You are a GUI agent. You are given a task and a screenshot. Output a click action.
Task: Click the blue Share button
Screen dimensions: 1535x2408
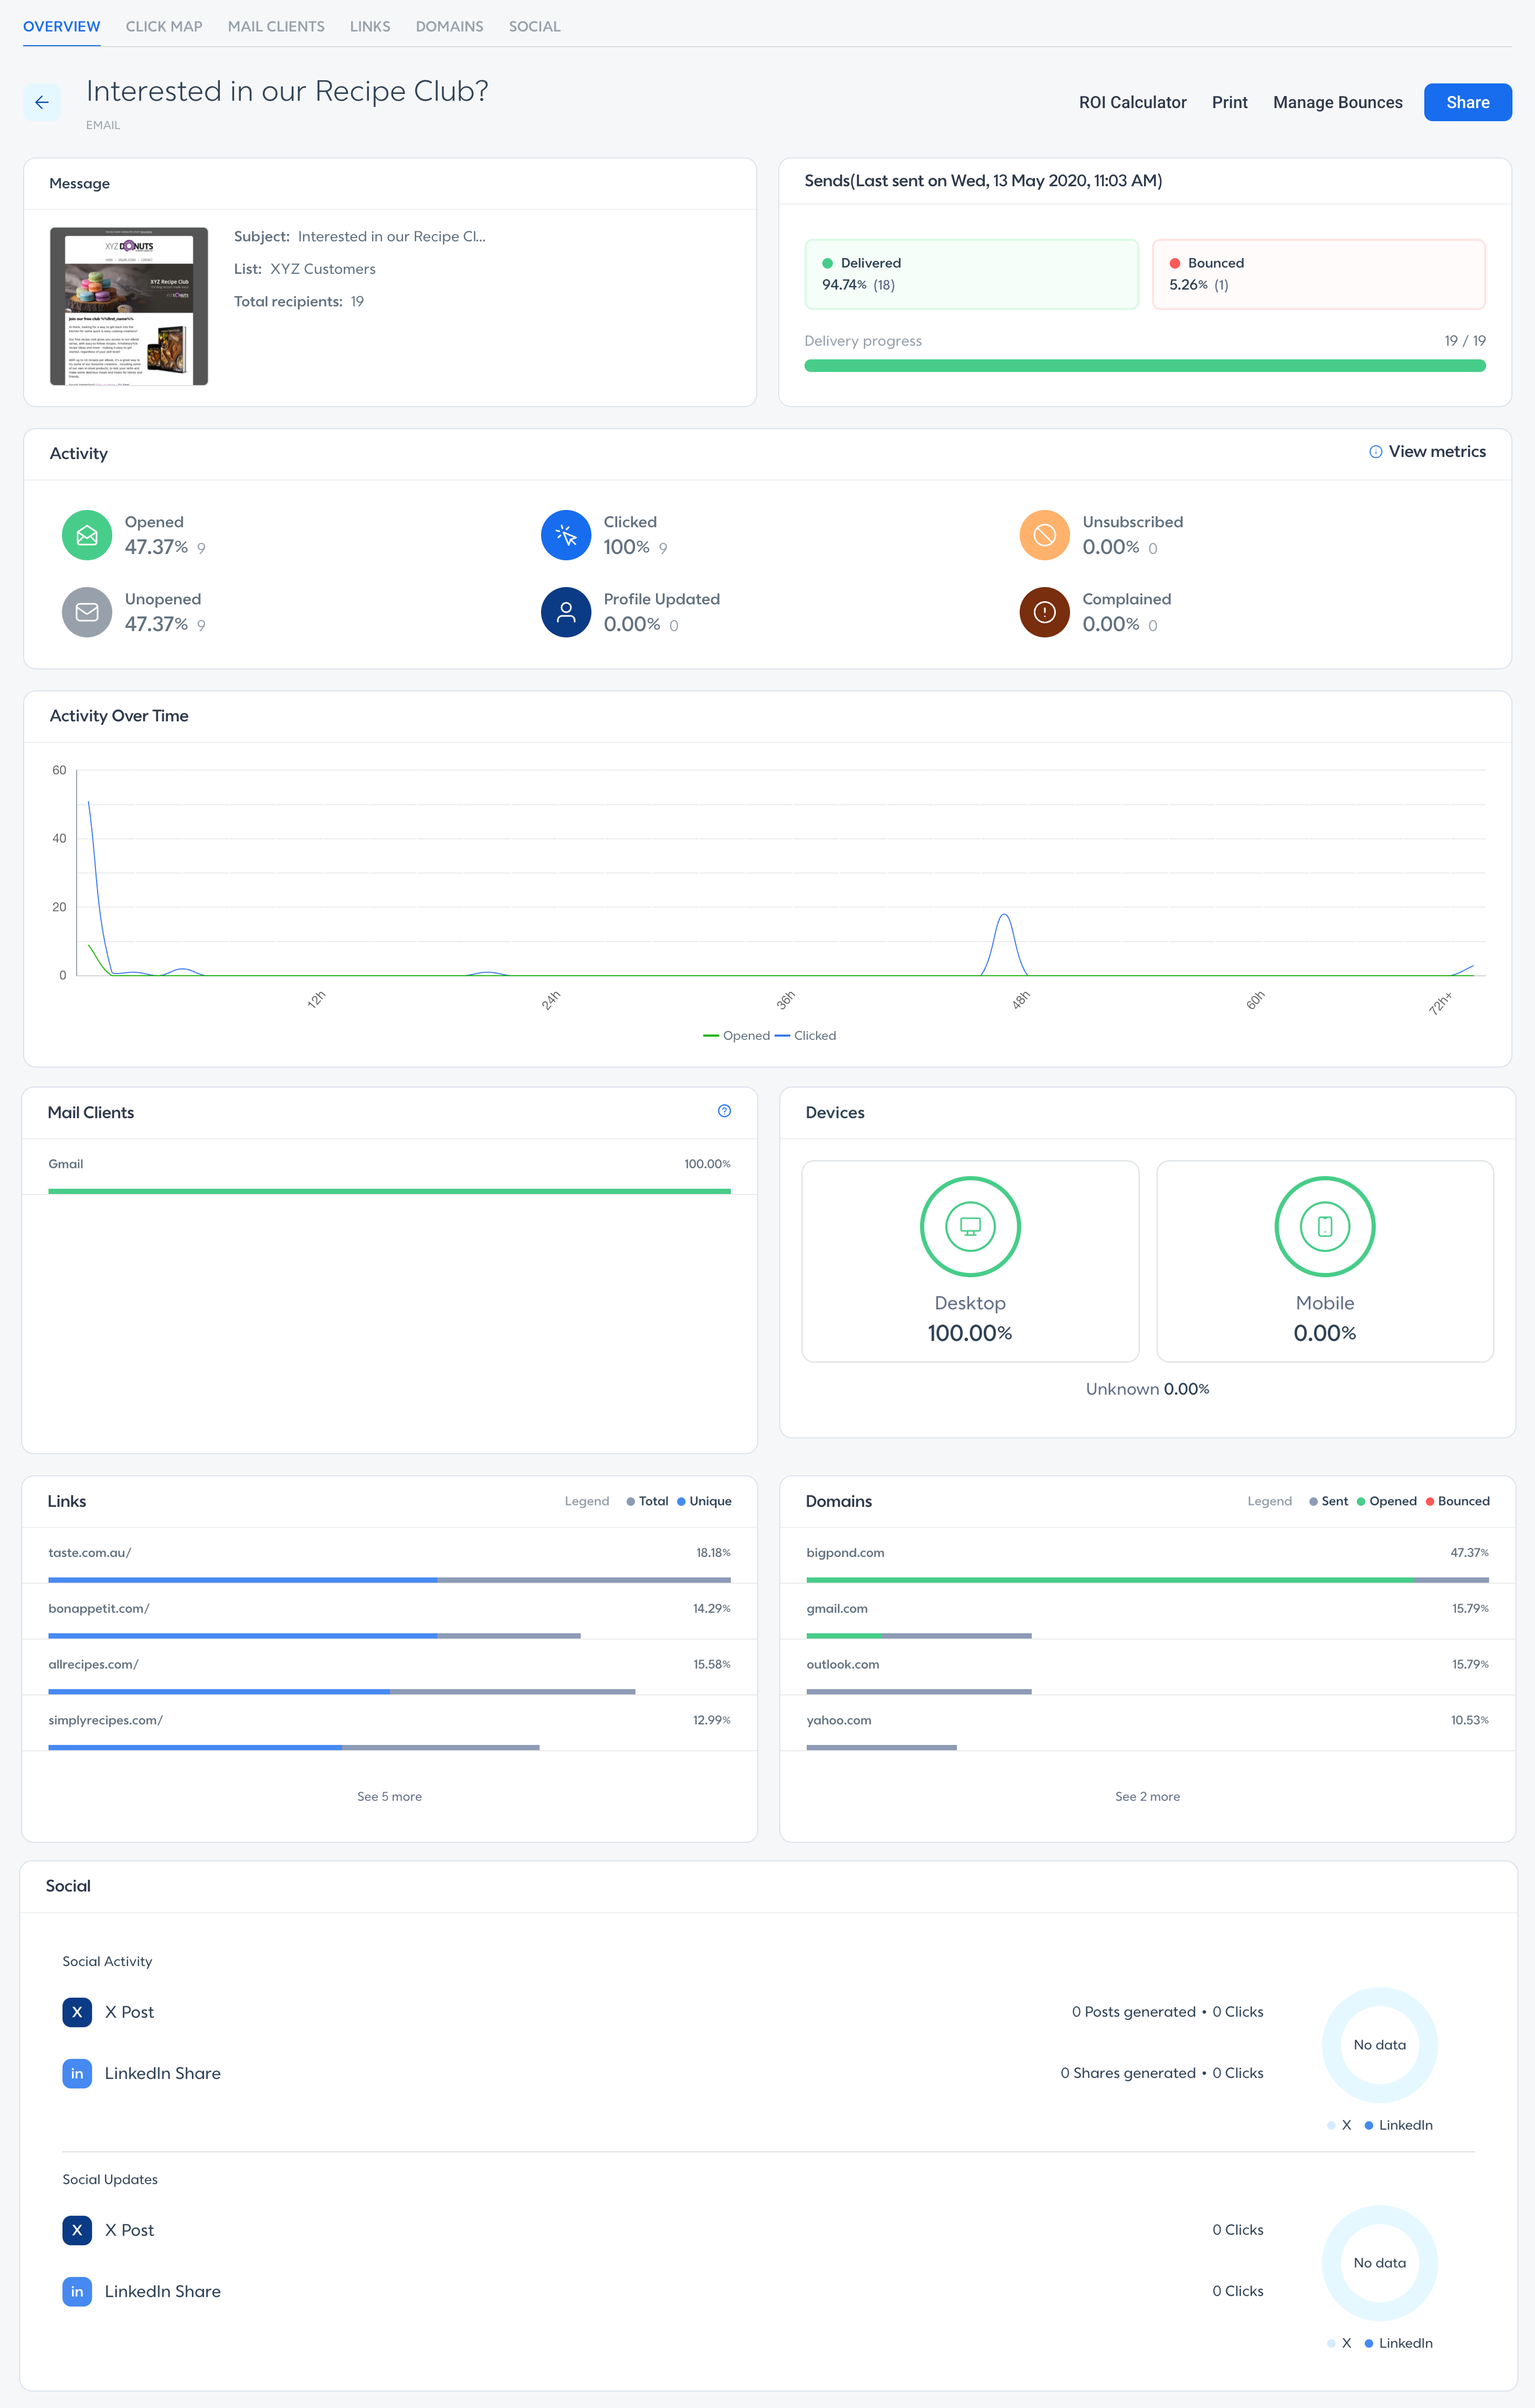click(x=1467, y=102)
